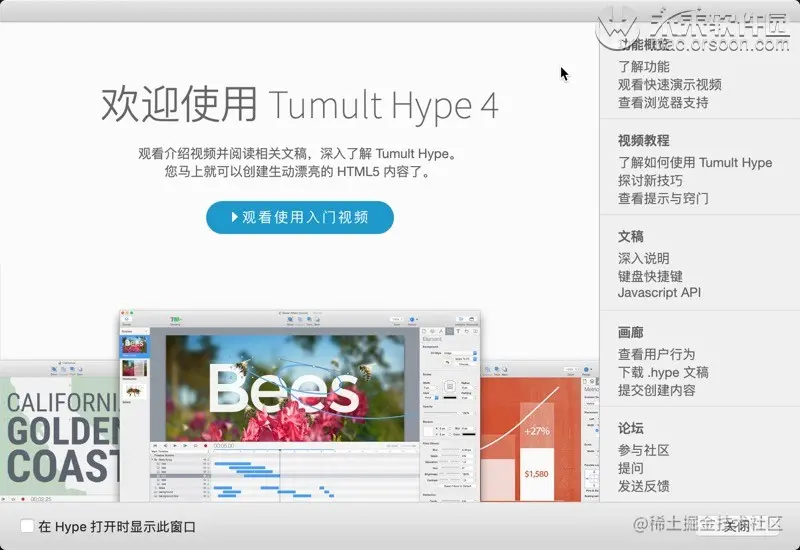This screenshot has height=550, width=800.
Task: Click the 查看提示与窍门 link
Action: tap(663, 198)
